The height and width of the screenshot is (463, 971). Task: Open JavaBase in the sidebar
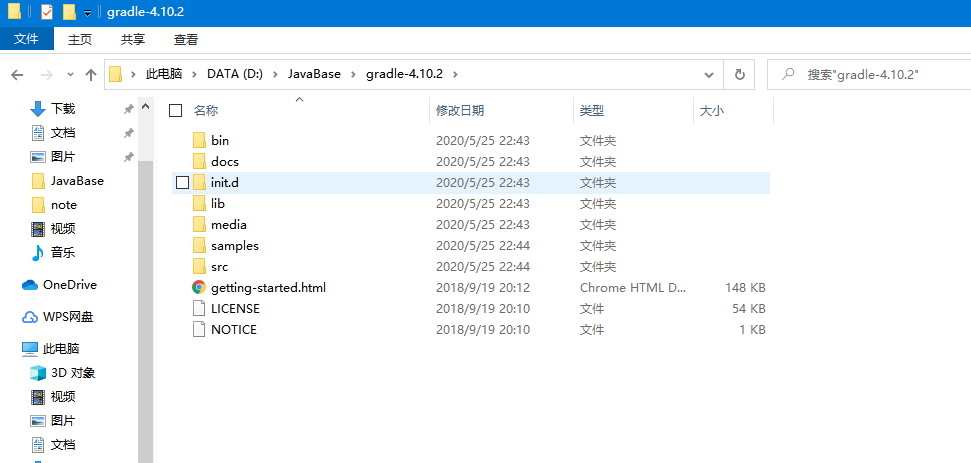[77, 181]
